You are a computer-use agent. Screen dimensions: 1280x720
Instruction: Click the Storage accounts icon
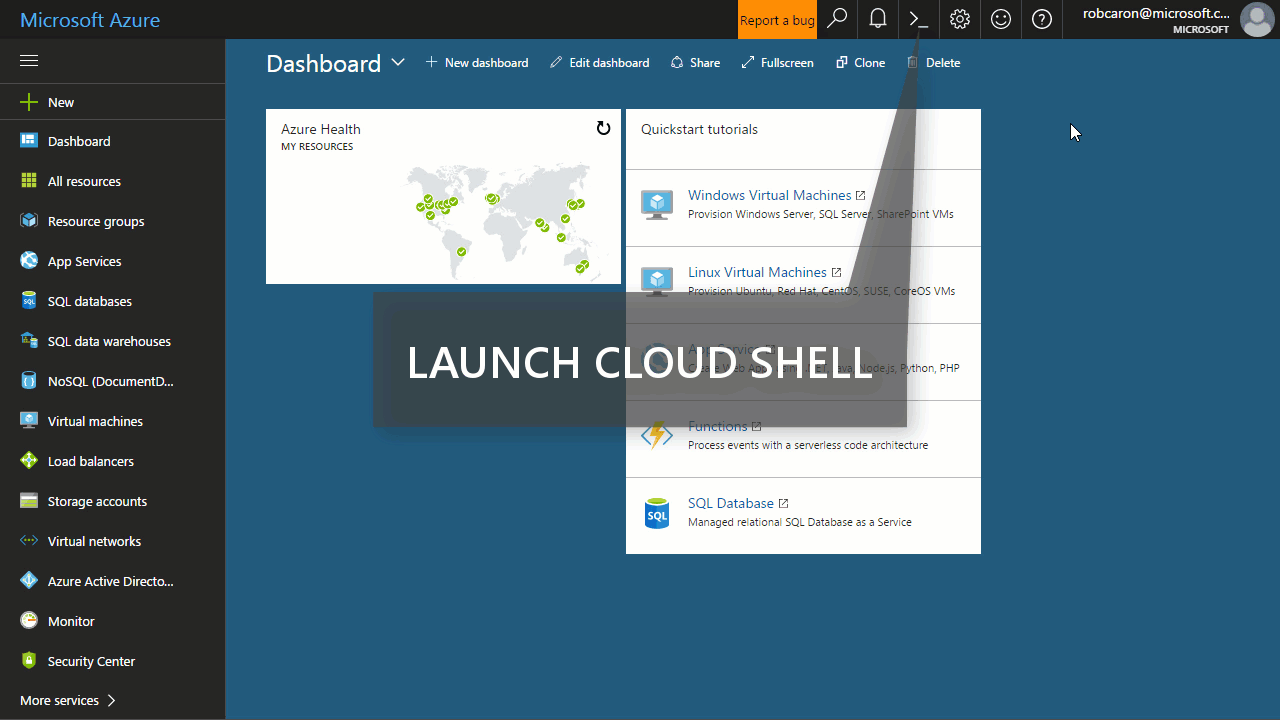click(x=29, y=501)
